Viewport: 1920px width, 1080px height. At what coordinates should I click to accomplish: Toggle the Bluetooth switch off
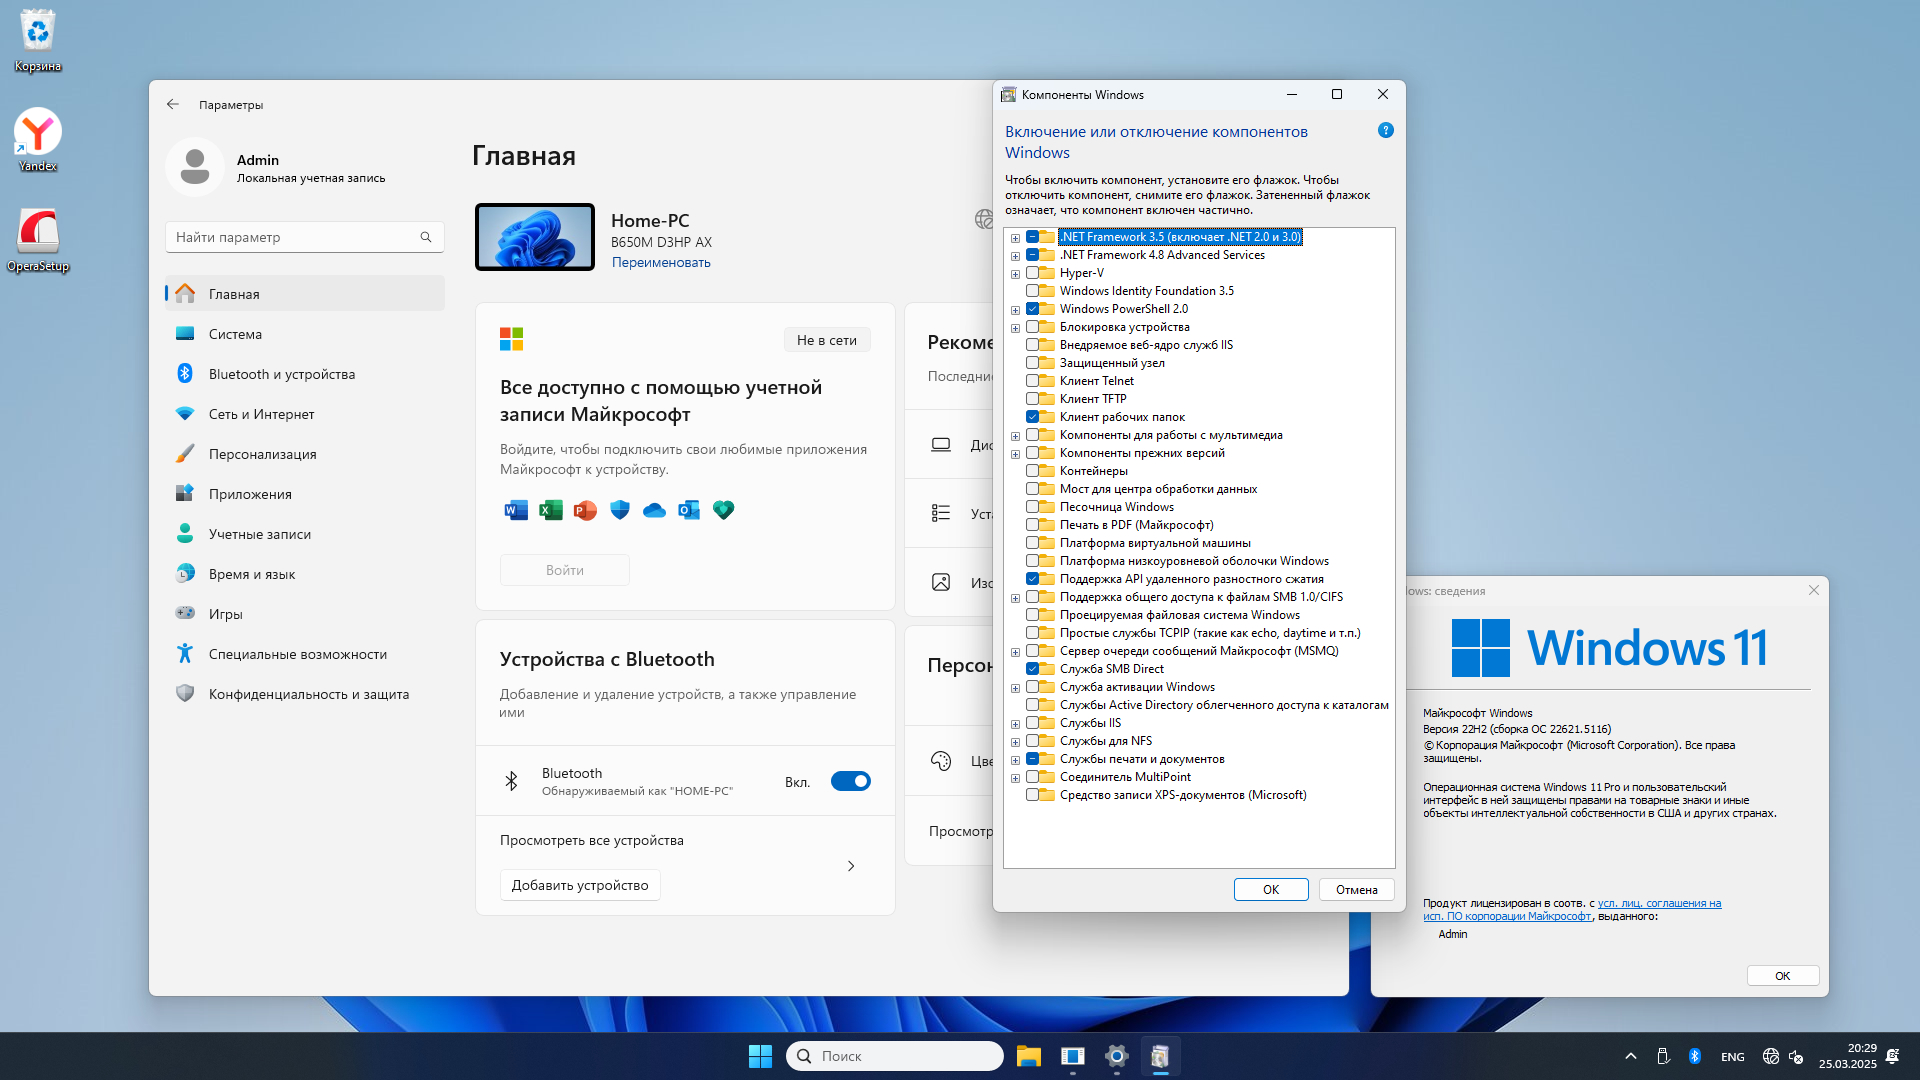pyautogui.click(x=850, y=781)
